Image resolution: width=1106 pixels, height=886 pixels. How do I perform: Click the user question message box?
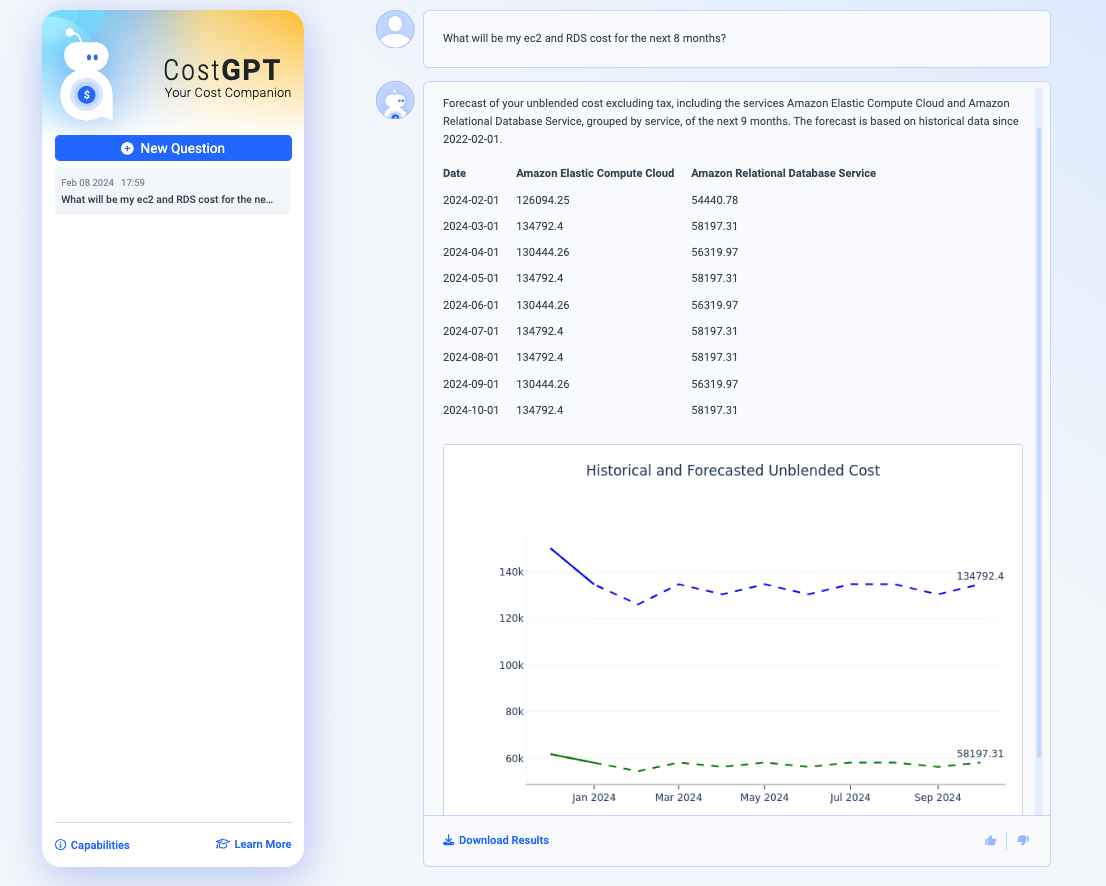tap(736, 39)
